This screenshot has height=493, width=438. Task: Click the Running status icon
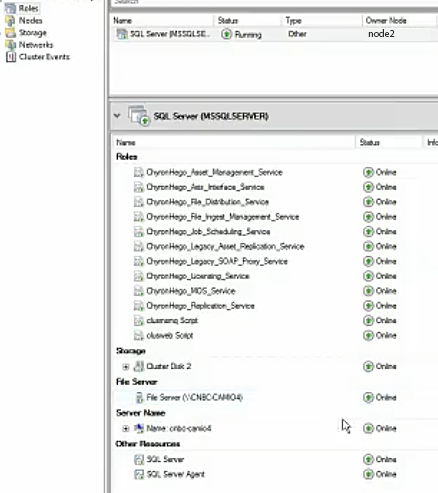click(x=226, y=34)
